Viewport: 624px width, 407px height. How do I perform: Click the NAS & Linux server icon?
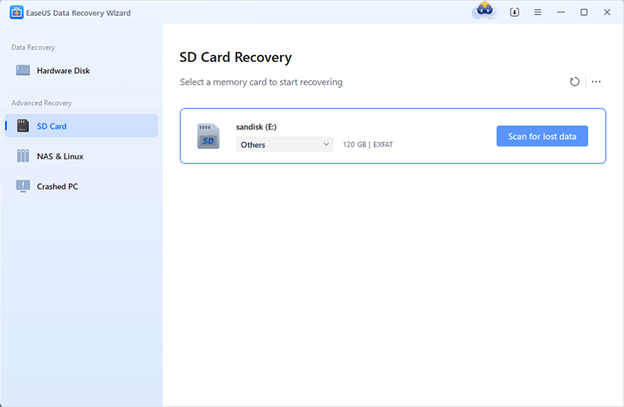[x=23, y=156]
